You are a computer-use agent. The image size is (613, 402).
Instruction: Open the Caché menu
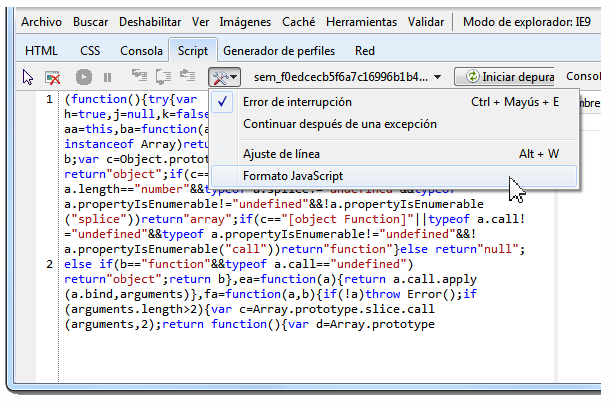(x=299, y=22)
